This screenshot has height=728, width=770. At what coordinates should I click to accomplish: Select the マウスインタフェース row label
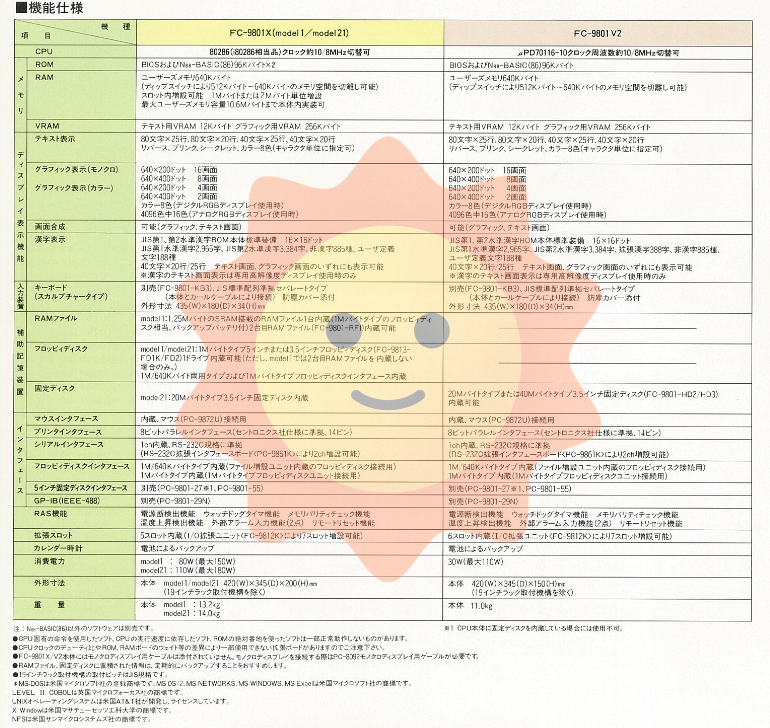(72, 418)
